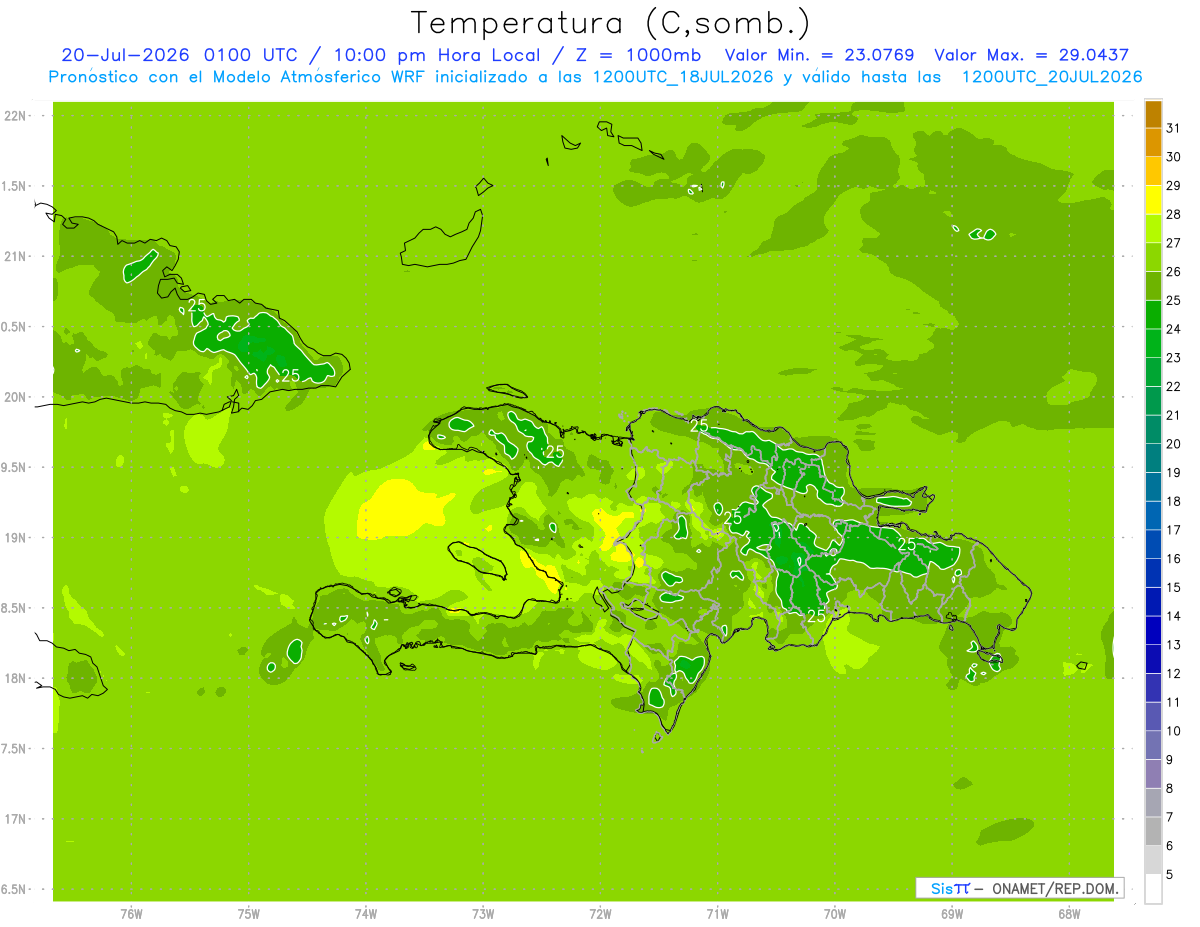Image resolution: width=1200 pixels, height=927 pixels.
Task: Pick the topmost brown-orange swatch above 31
Action: click(x=1153, y=114)
